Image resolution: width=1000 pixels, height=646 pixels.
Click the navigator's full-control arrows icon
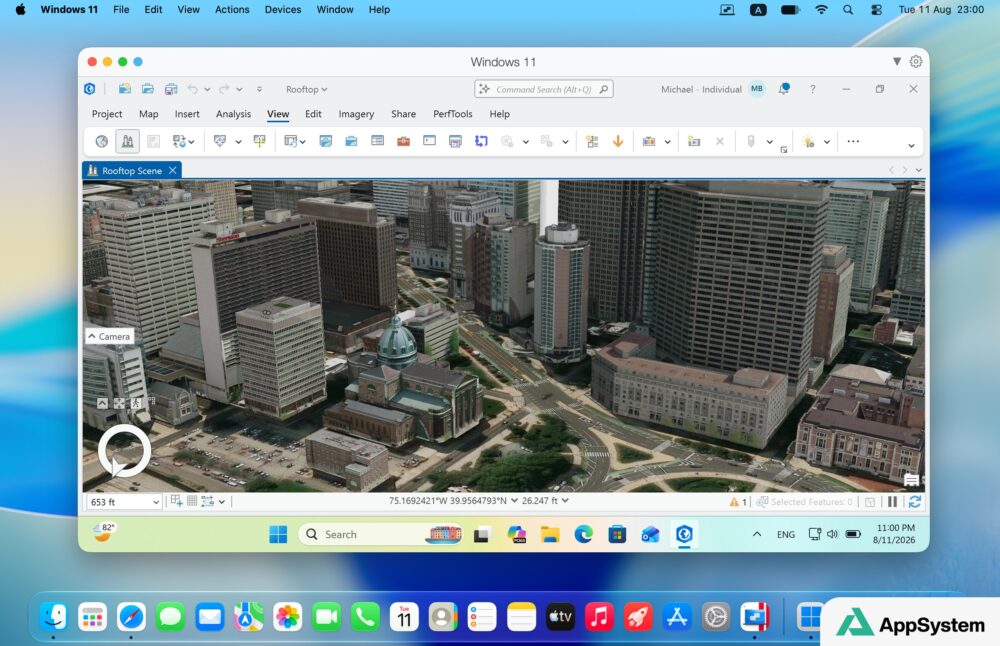click(119, 403)
